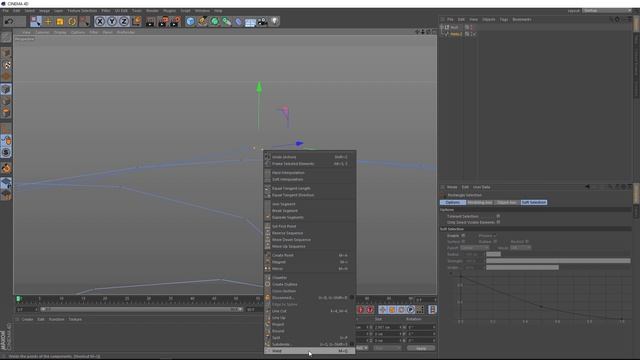Click the coordinate system icon
640x360 pixels.
pyautogui.click(x=136, y=21)
